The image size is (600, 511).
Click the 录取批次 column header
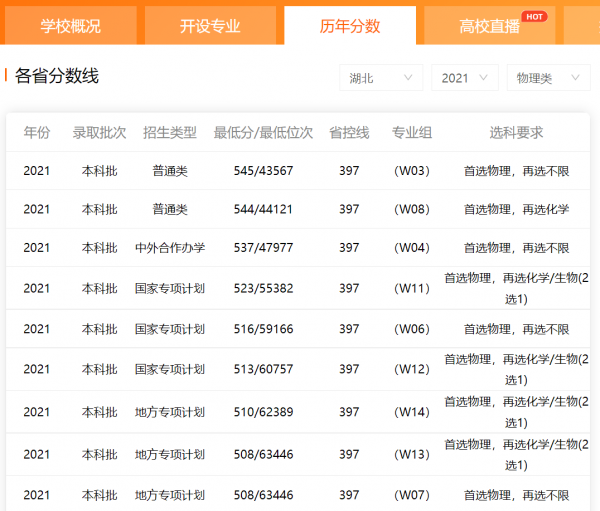[x=99, y=132]
